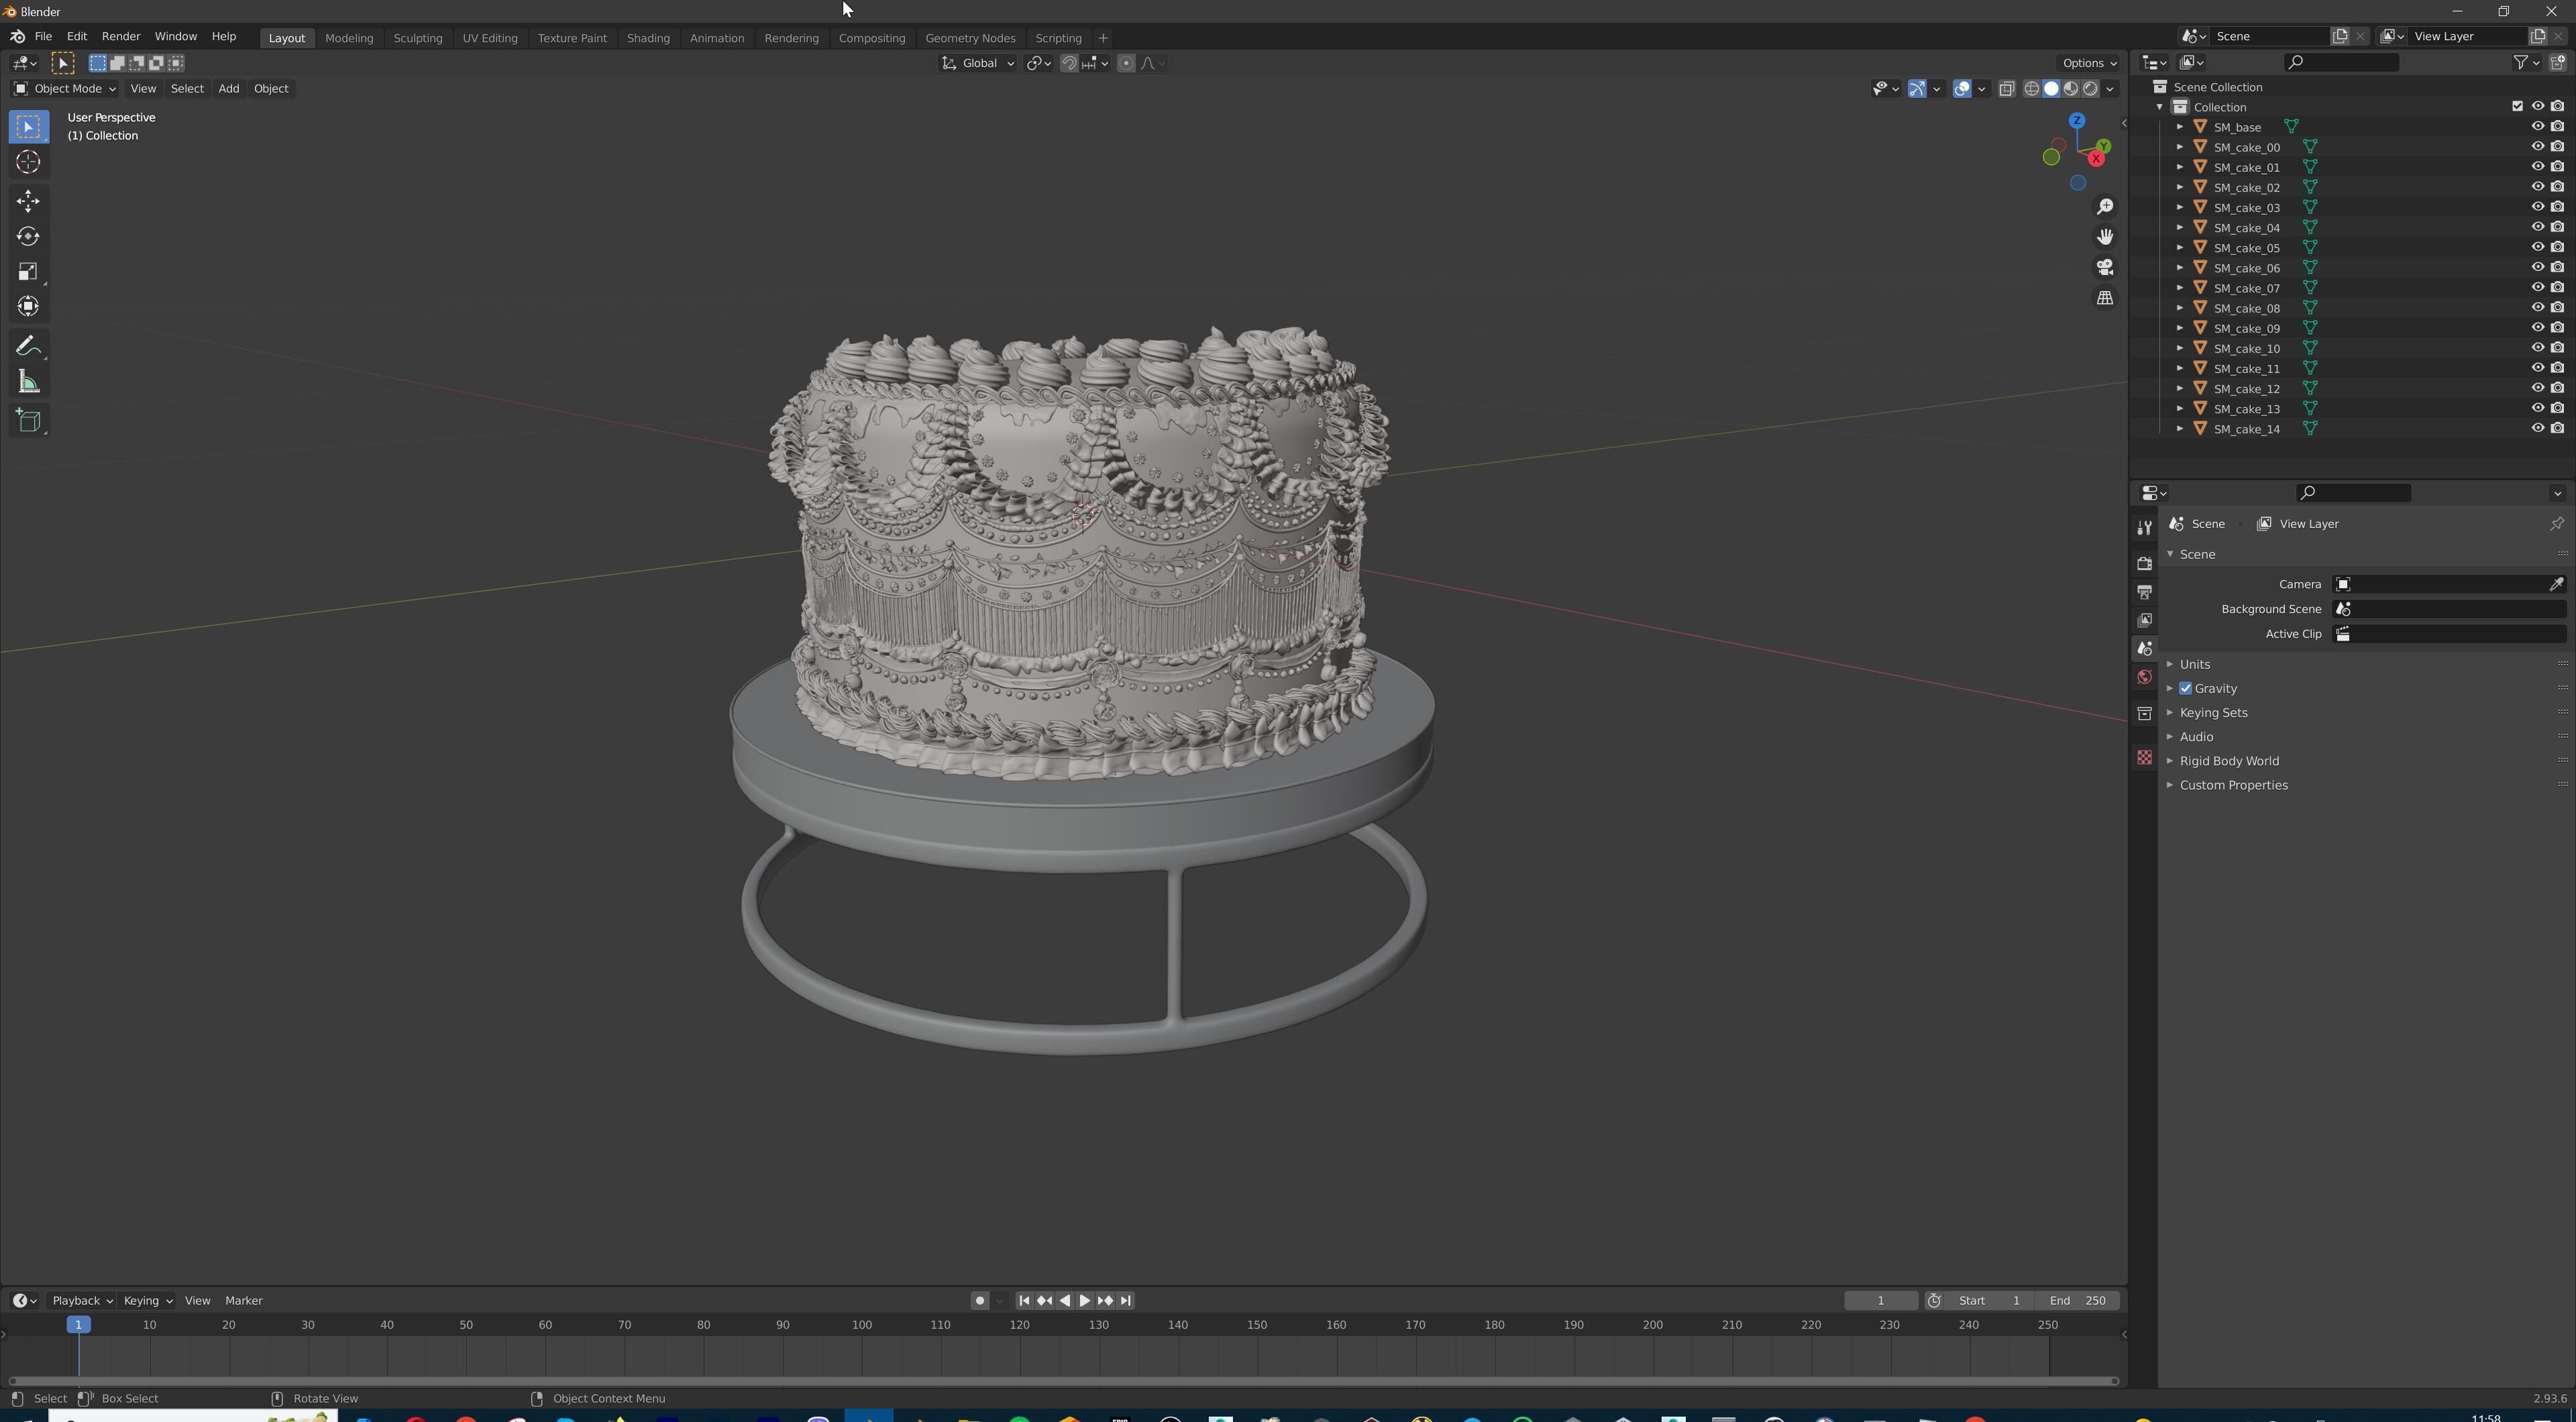
Task: Open the viewport Add menu
Action: [228, 88]
